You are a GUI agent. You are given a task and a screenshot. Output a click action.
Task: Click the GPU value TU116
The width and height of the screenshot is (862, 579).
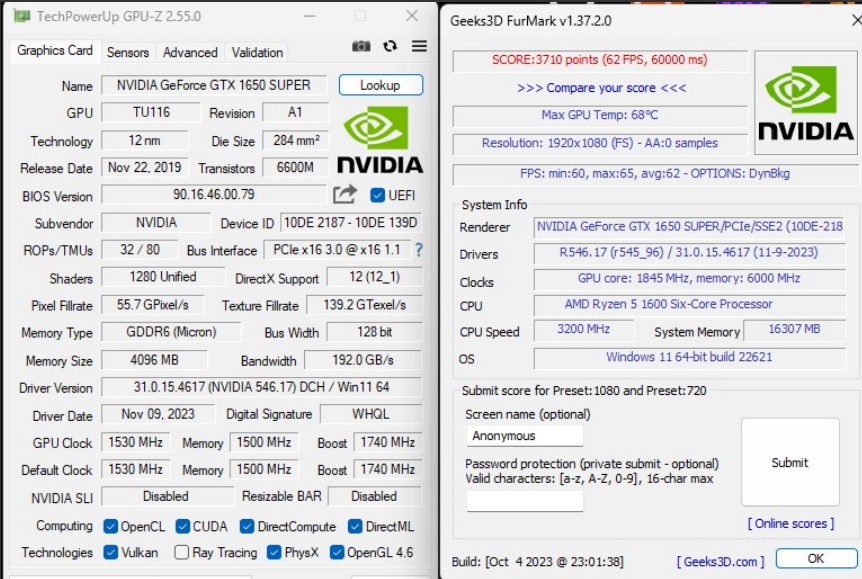(151, 113)
